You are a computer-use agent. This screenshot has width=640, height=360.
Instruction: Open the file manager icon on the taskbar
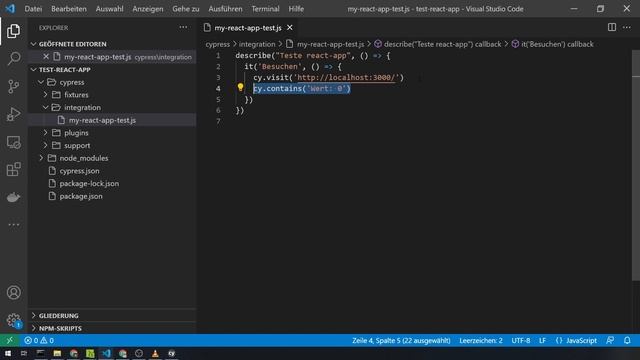pyautogui.click(x=57, y=353)
